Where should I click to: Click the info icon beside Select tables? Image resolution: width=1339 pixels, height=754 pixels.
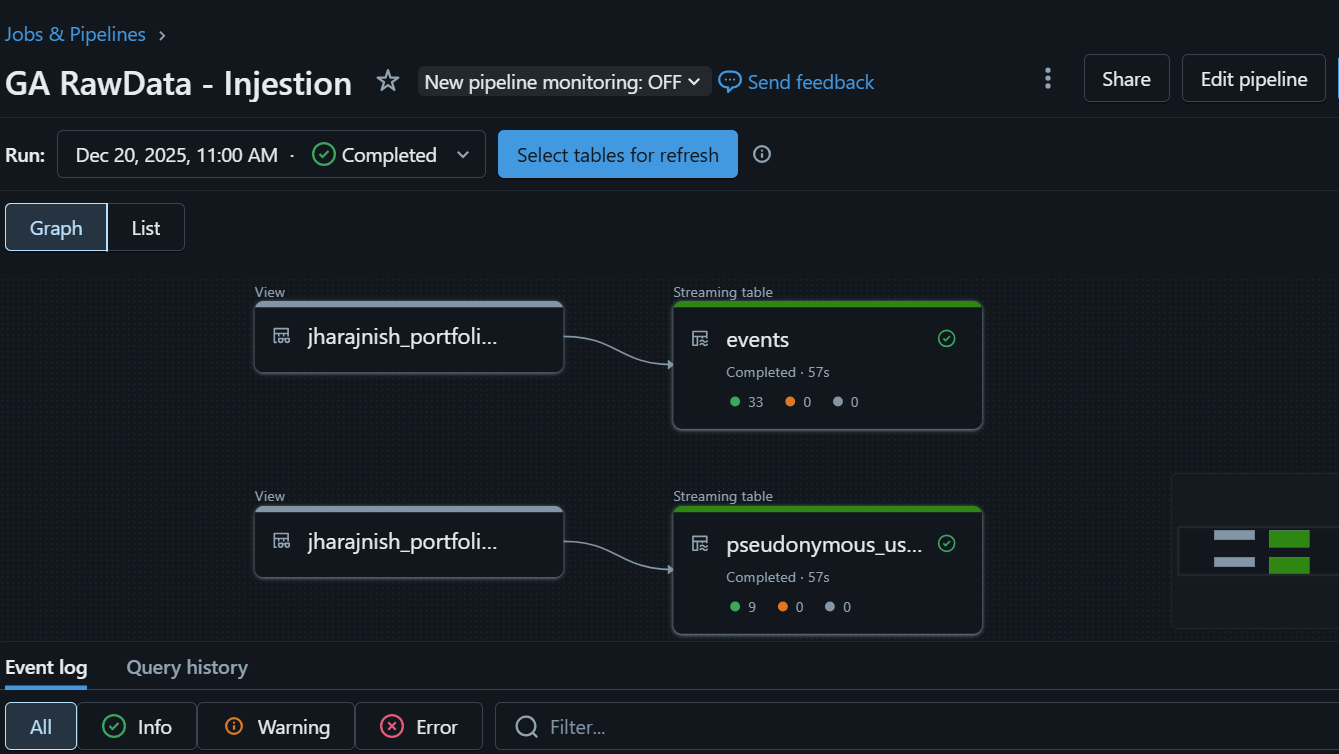pos(762,154)
